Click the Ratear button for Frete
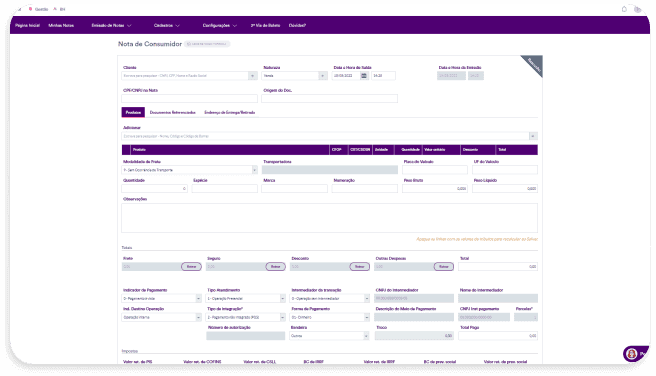 (x=191, y=266)
